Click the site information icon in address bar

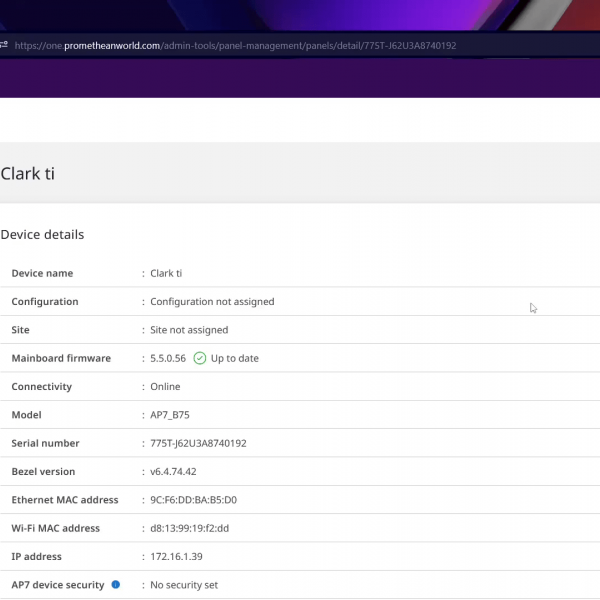(4, 45)
